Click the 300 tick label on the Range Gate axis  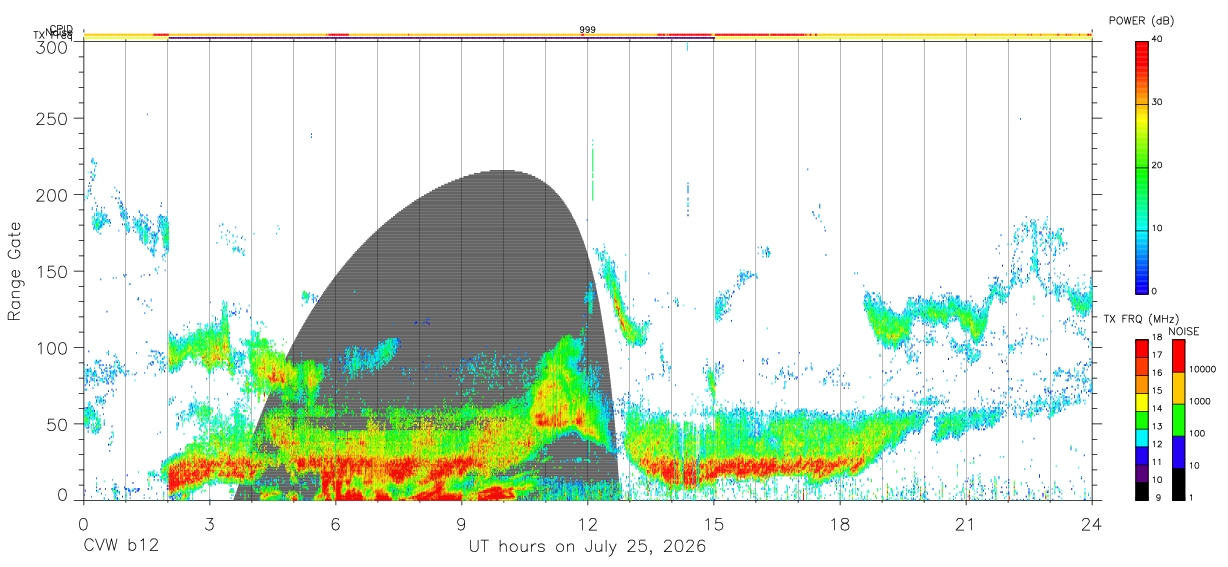54,47
